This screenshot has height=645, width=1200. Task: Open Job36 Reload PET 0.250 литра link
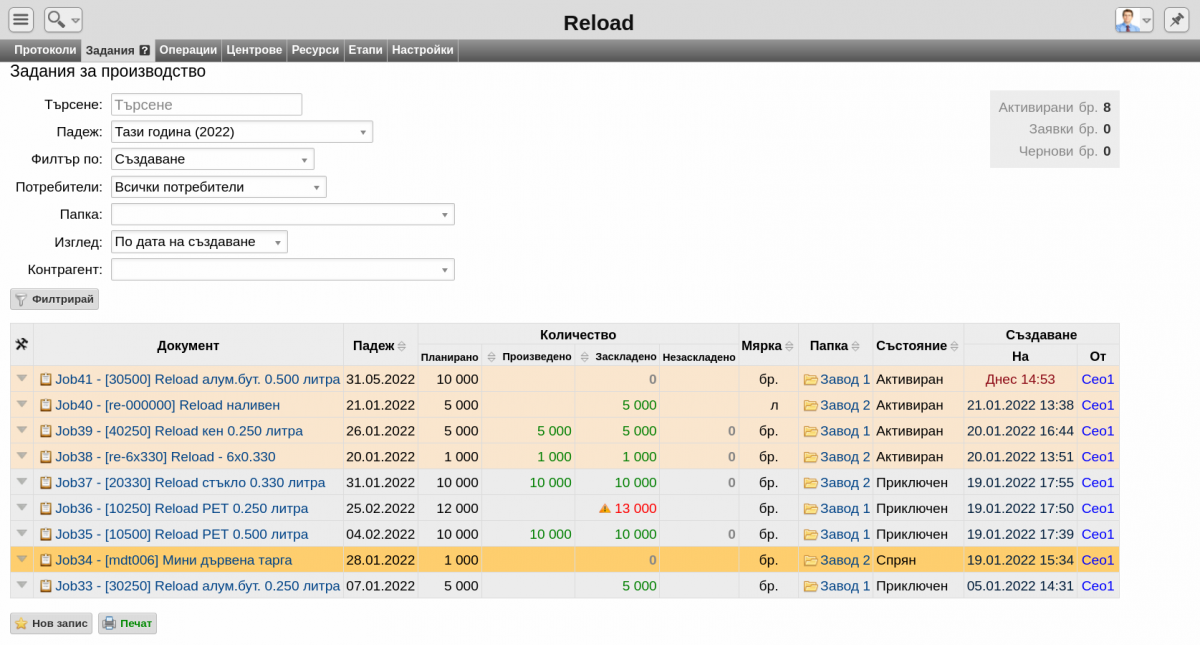(182, 508)
